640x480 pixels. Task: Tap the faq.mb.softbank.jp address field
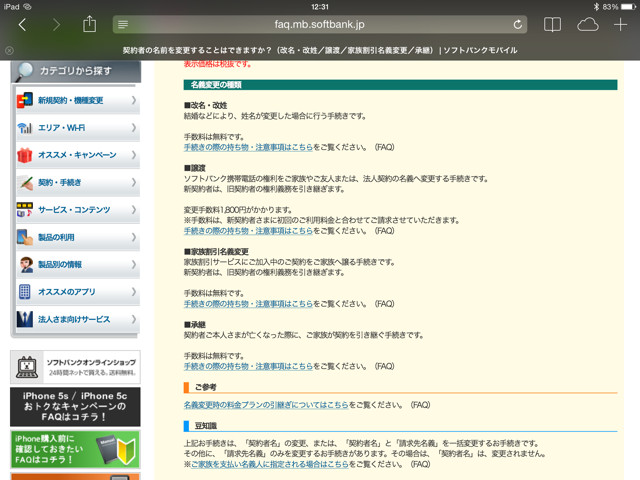[320, 24]
